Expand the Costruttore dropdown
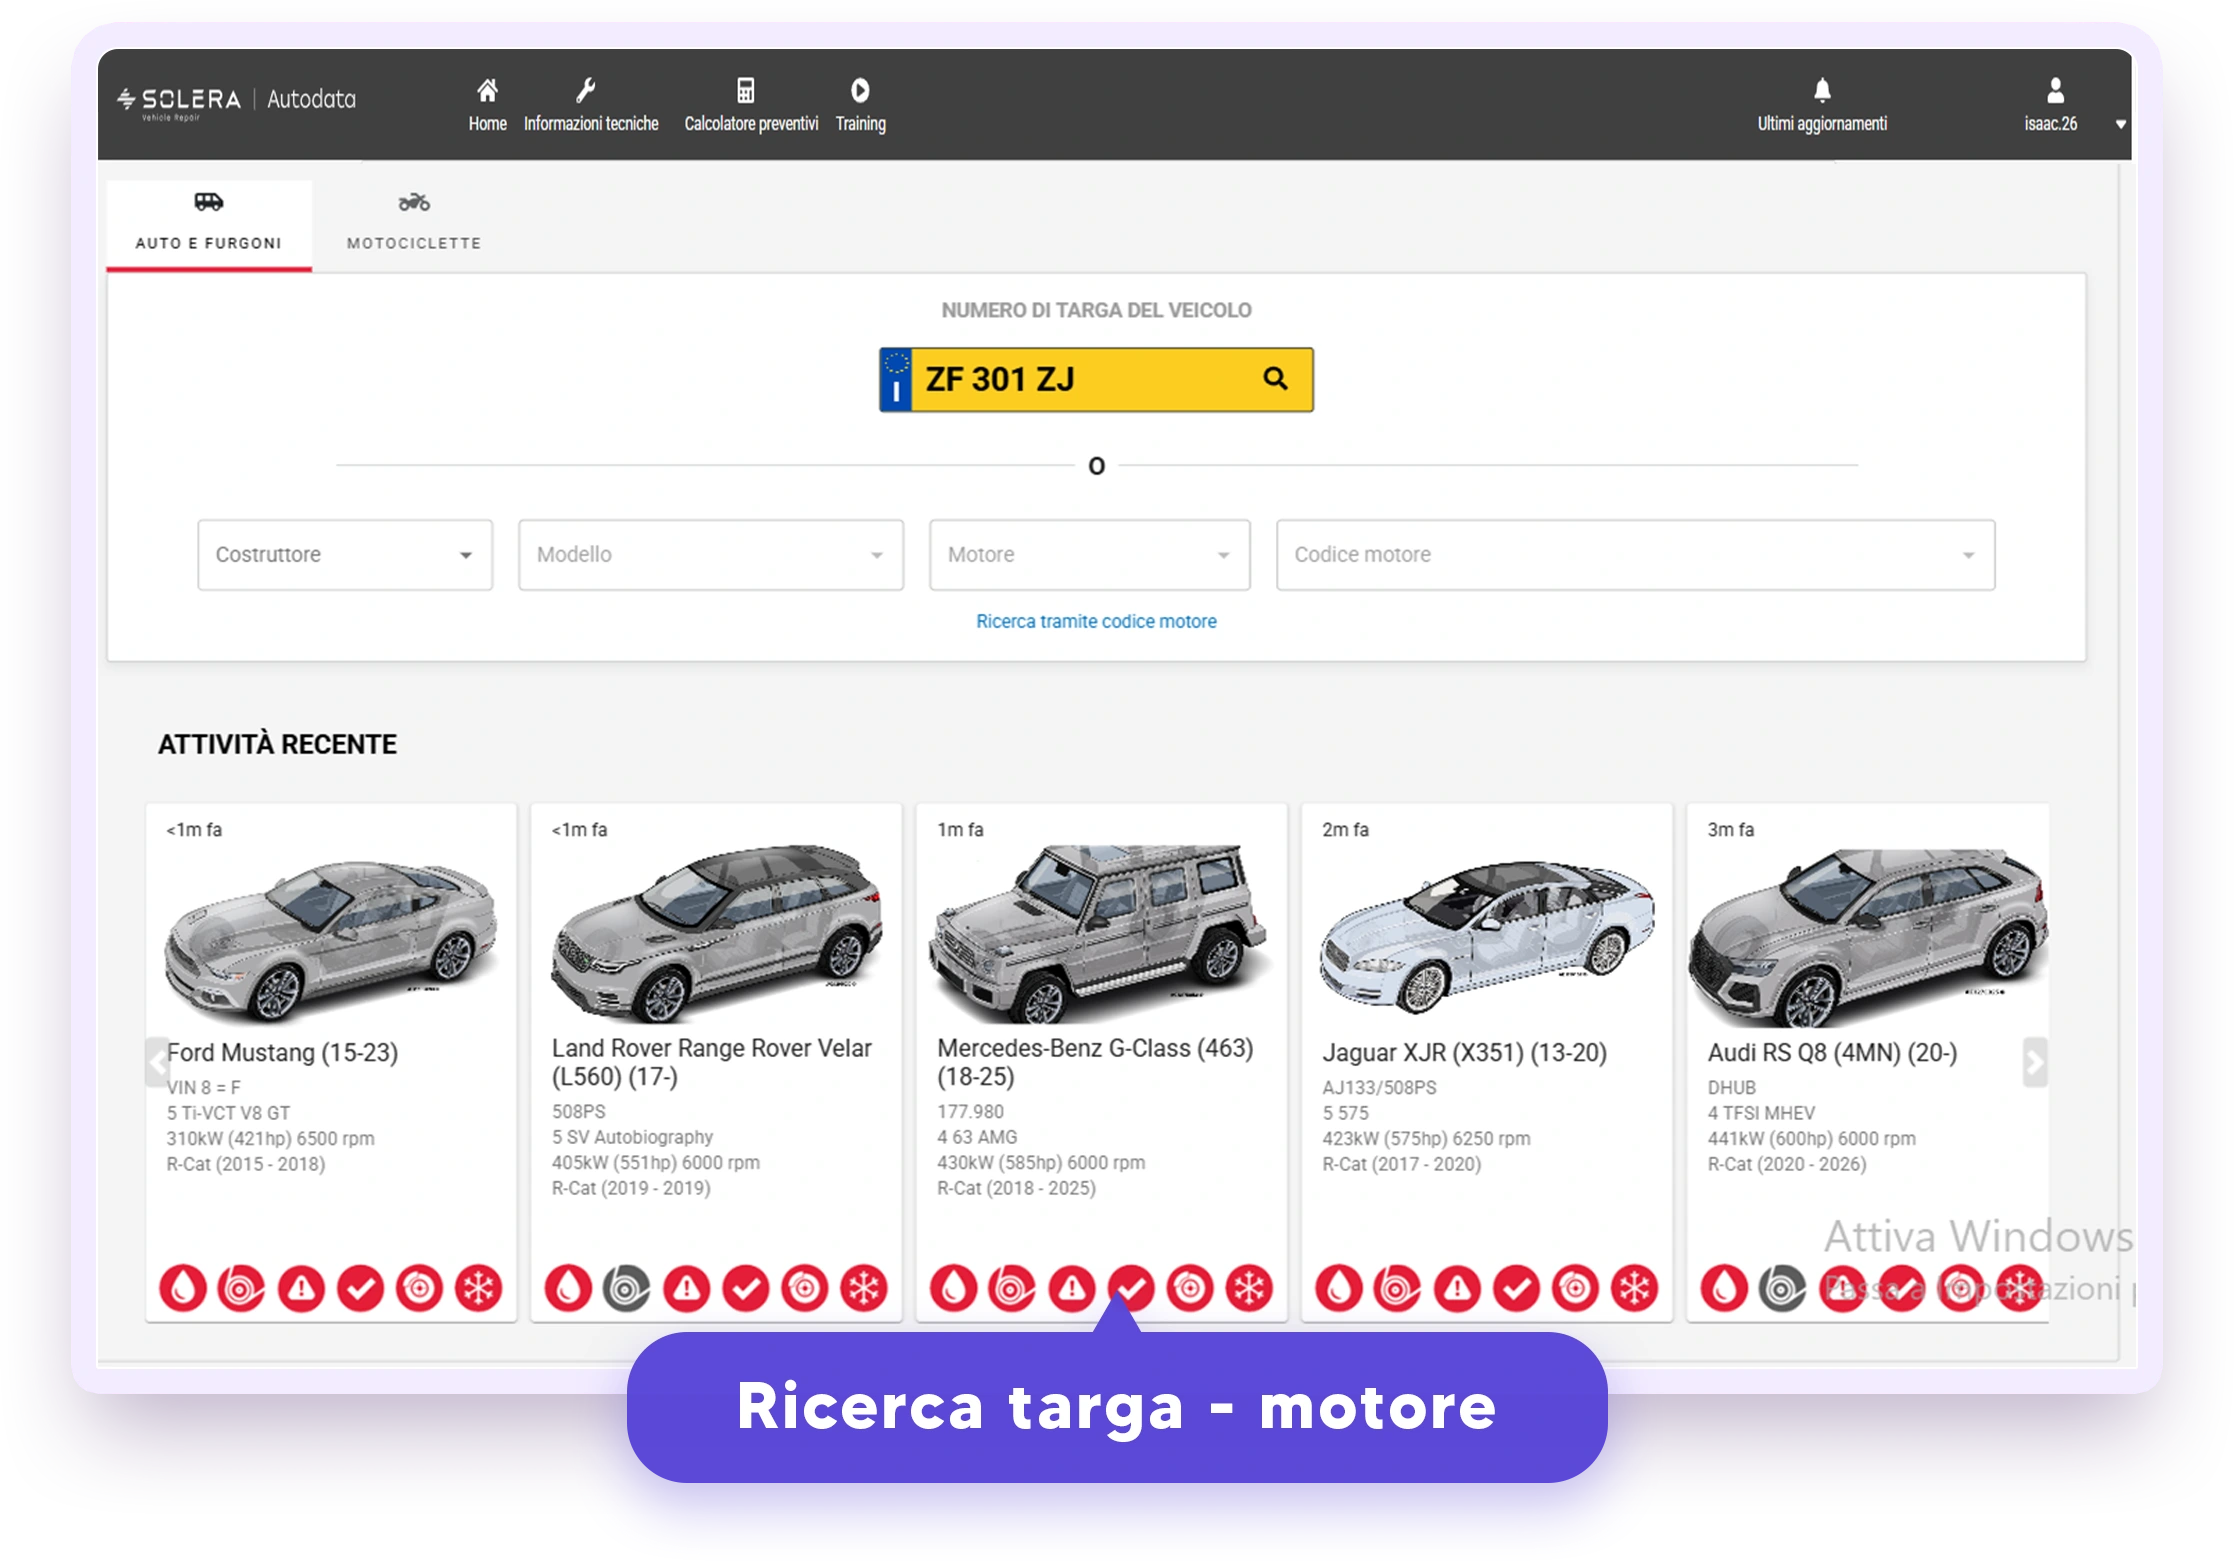Screen dimensions: 2234x1561 [x=345, y=555]
